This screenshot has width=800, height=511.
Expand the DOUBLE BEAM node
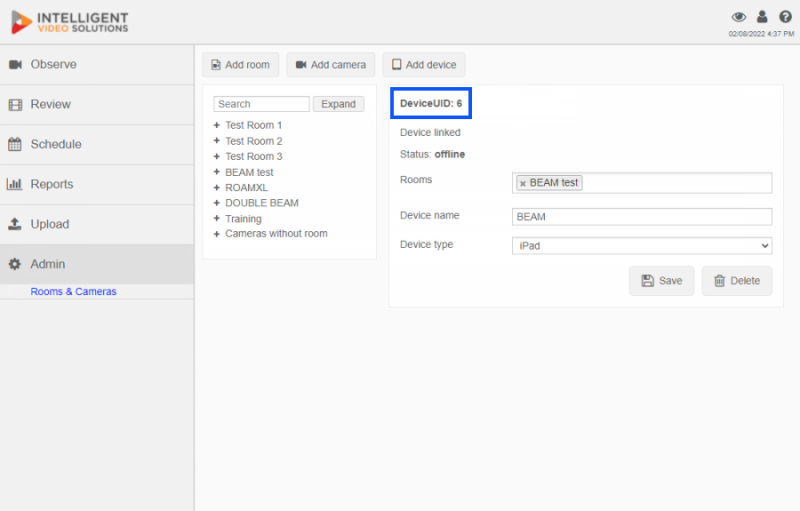click(216, 203)
